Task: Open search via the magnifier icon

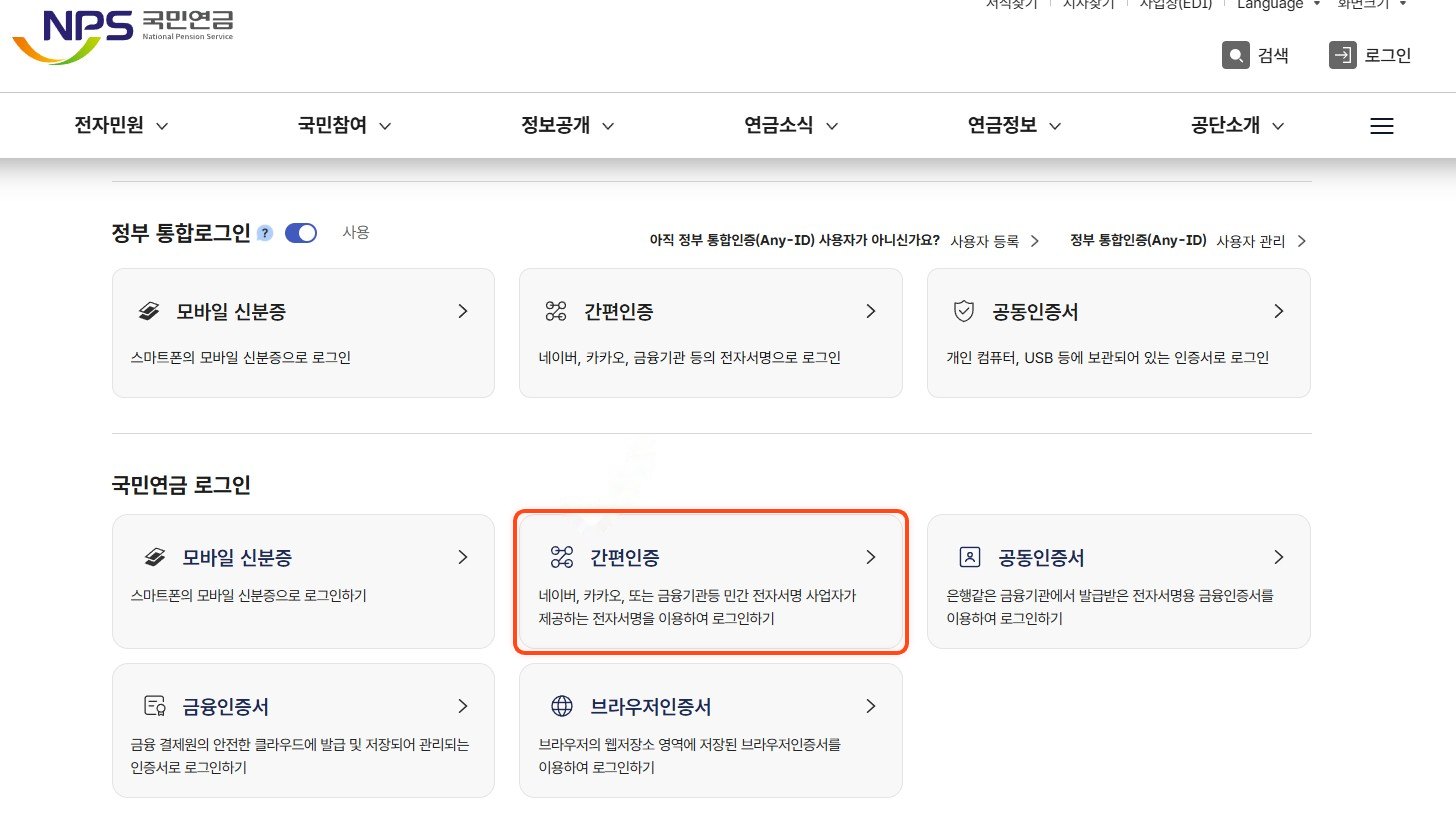Action: [1236, 55]
